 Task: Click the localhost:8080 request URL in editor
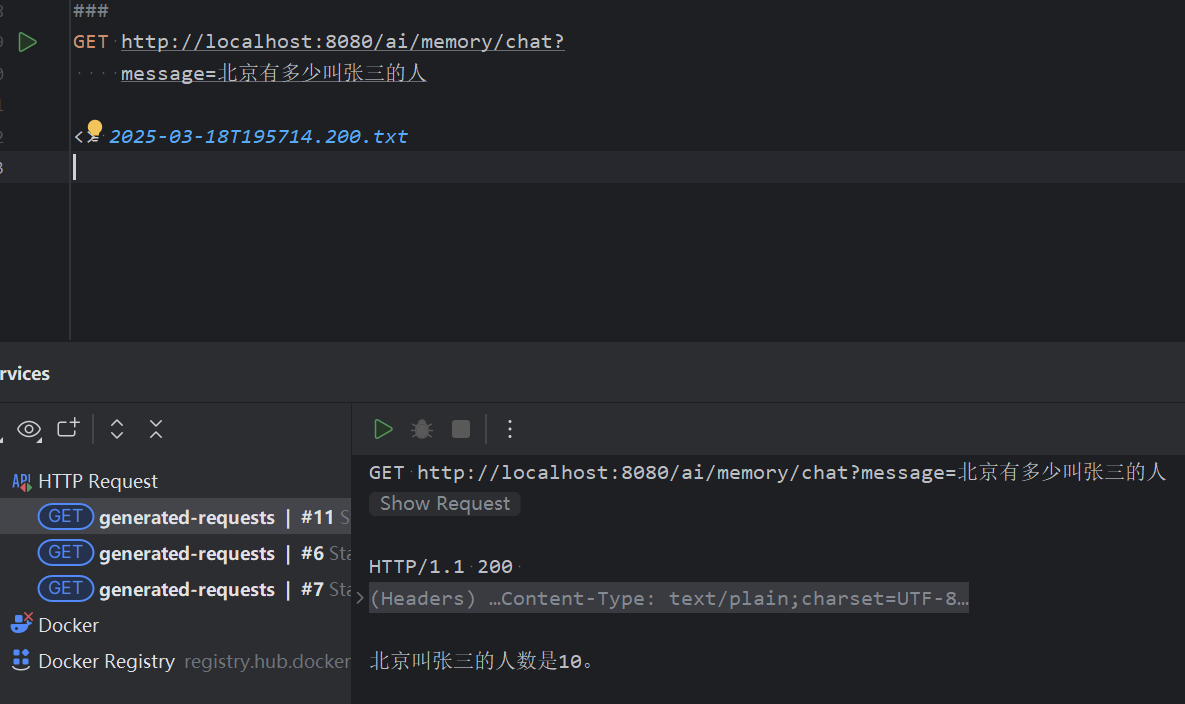click(x=342, y=42)
